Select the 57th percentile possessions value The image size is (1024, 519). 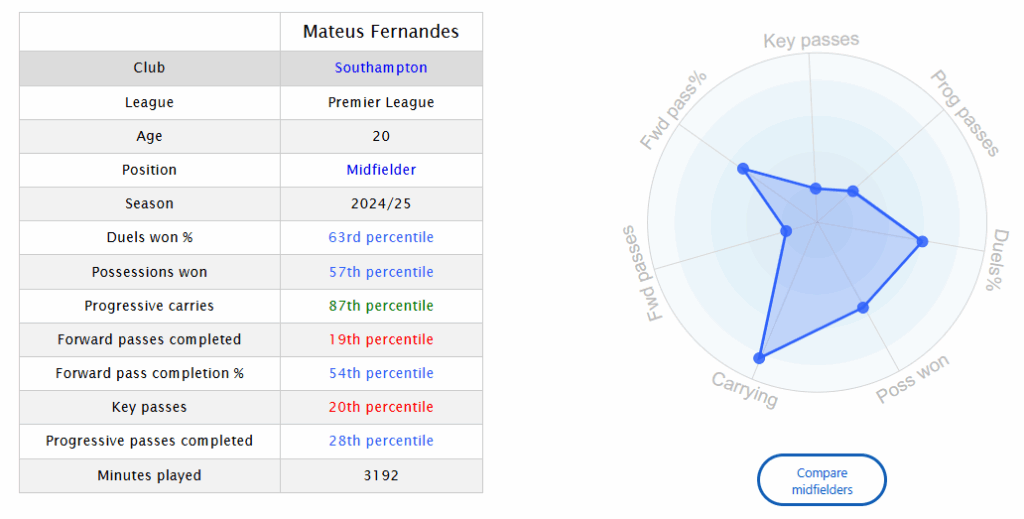click(381, 272)
